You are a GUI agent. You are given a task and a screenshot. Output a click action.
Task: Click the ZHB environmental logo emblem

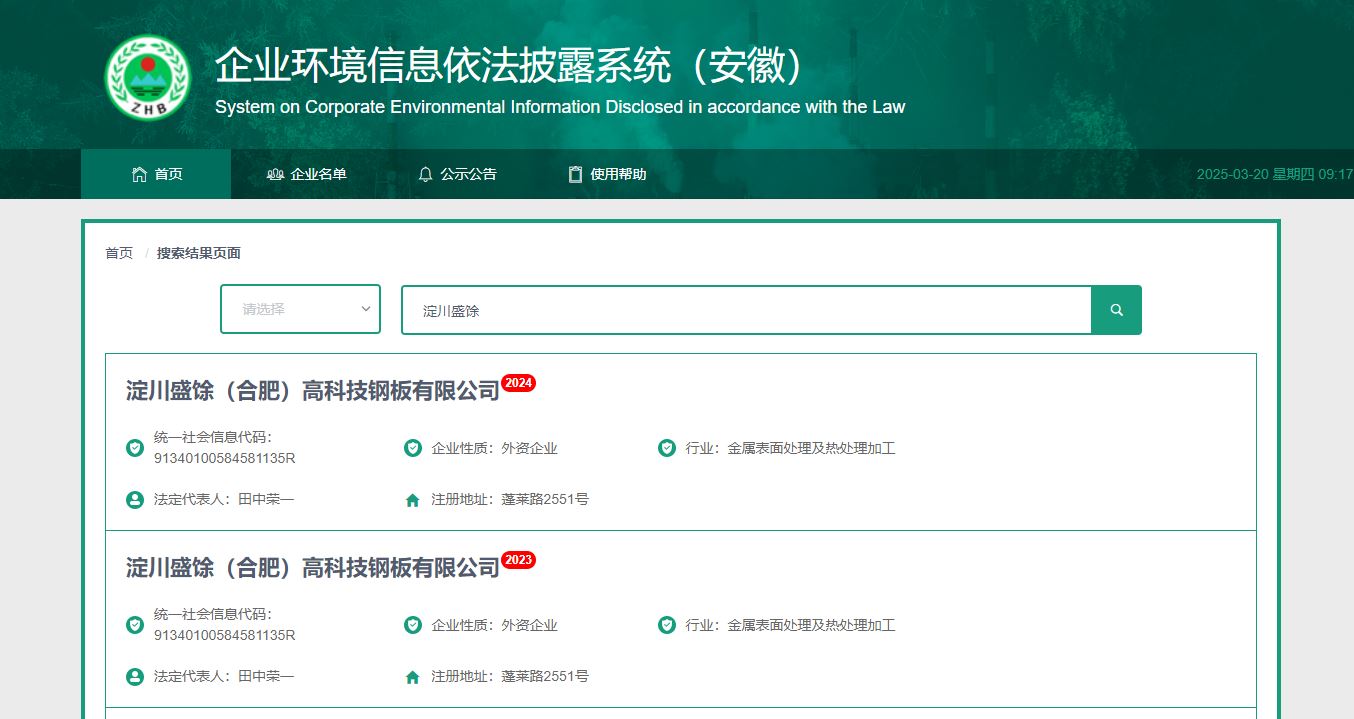147,78
